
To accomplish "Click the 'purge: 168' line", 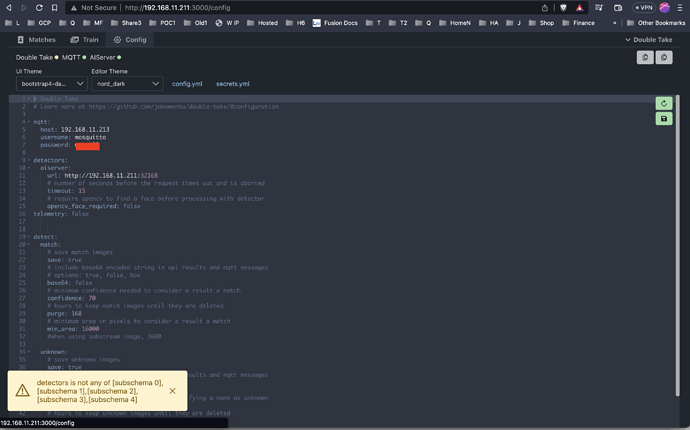I will click(64, 313).
